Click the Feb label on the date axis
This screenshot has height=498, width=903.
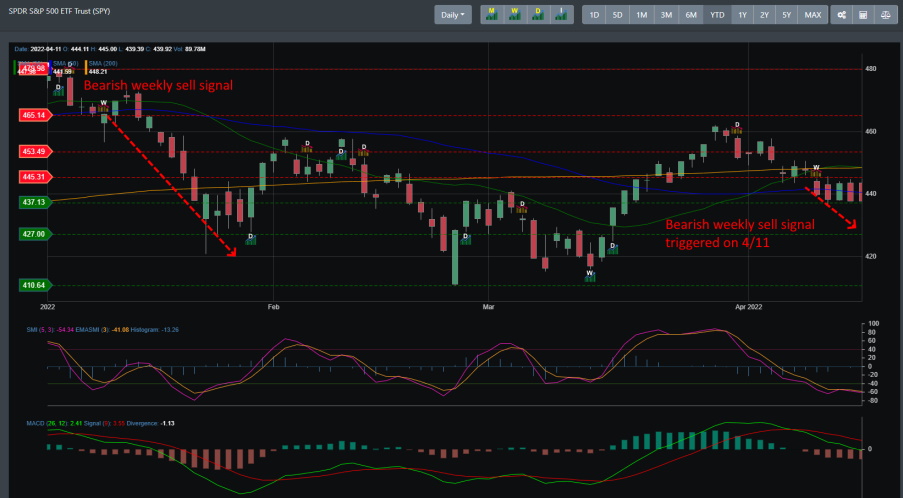tap(274, 307)
